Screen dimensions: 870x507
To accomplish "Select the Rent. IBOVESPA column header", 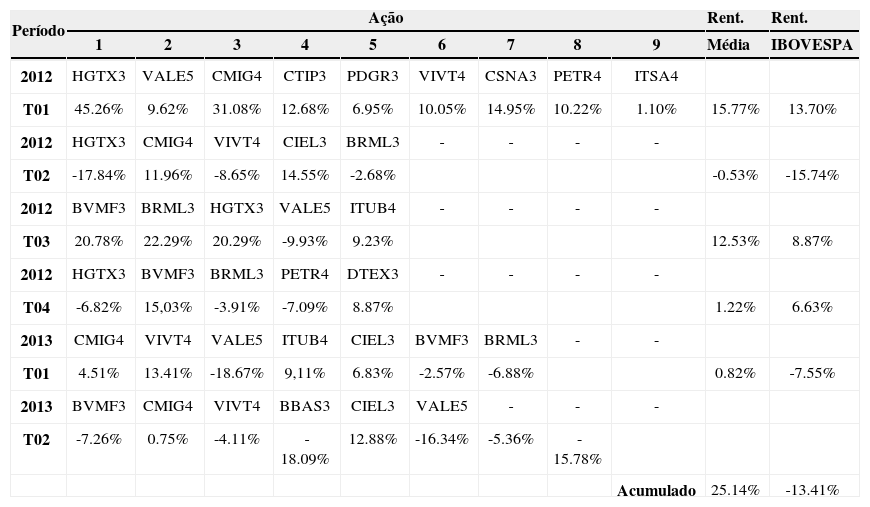I will pos(812,31).
